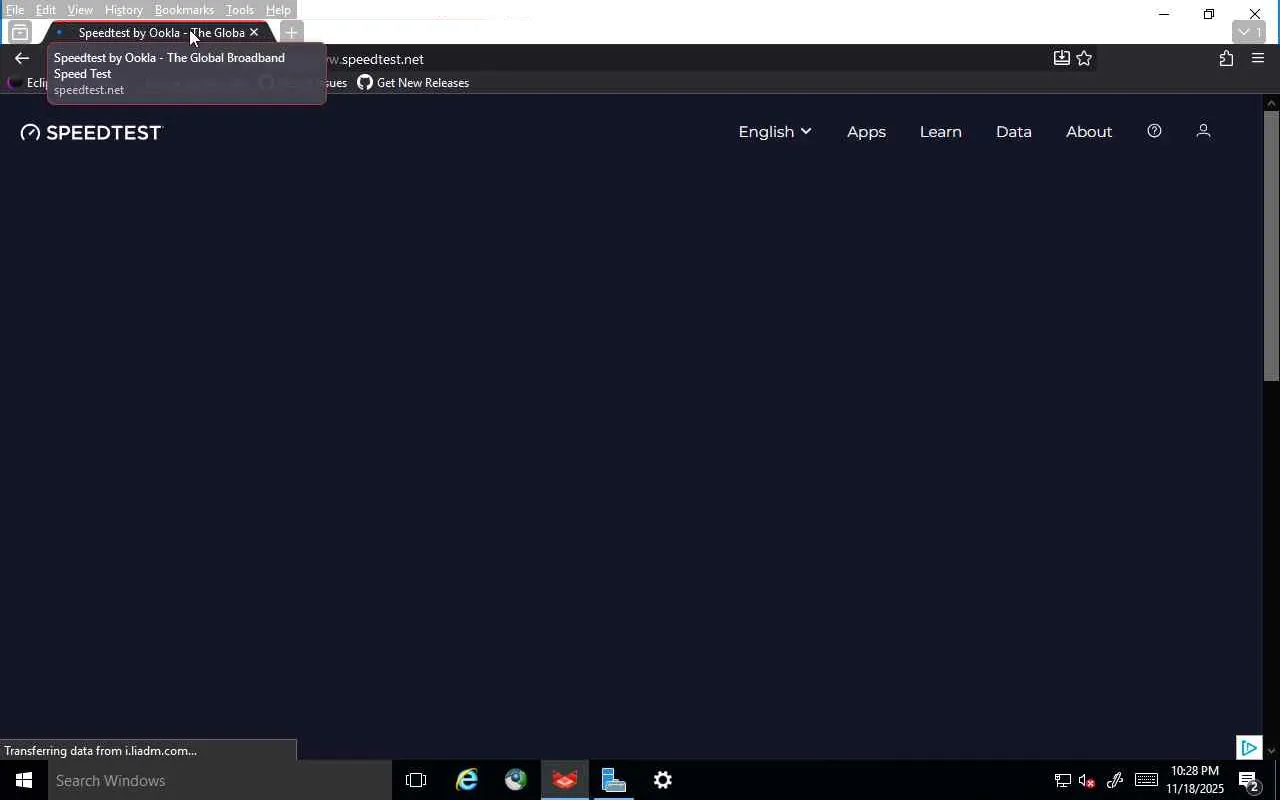The height and width of the screenshot is (800, 1280).
Task: Open the Help menu in the menu bar
Action: tap(278, 10)
